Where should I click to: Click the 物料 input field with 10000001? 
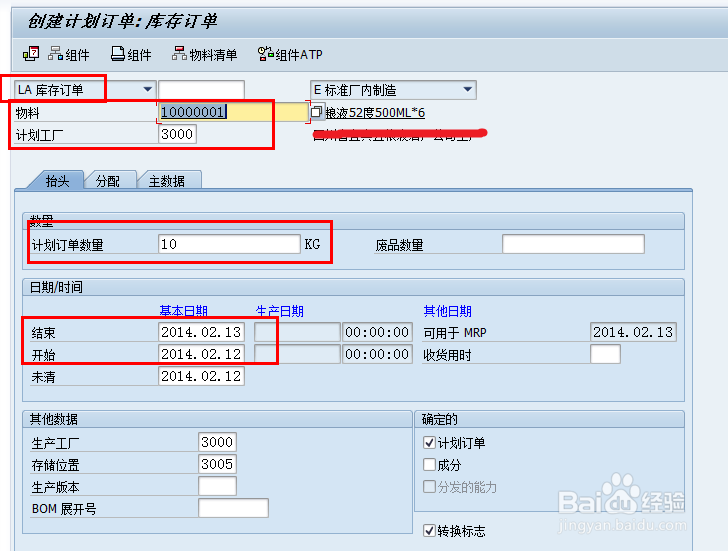click(x=233, y=112)
